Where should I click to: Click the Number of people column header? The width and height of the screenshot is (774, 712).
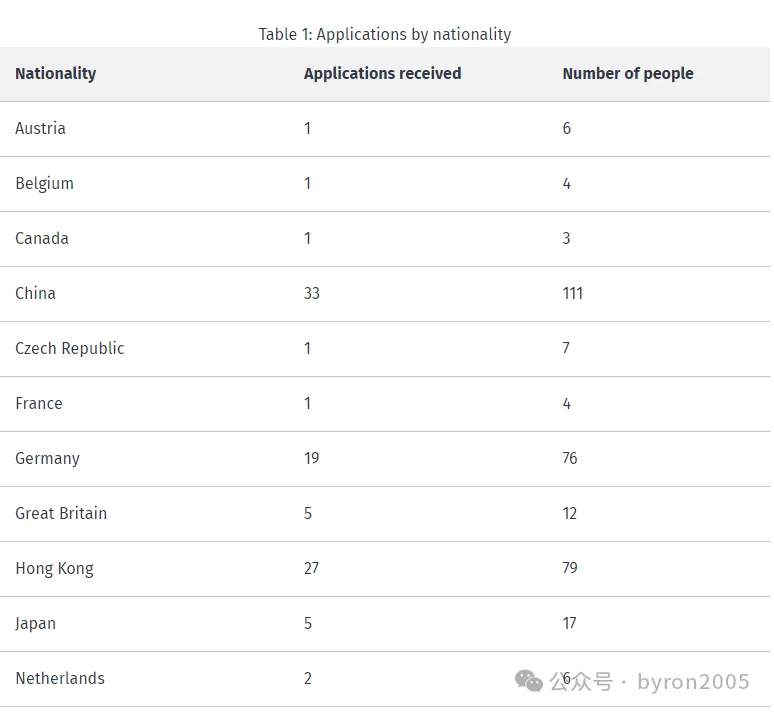pyautogui.click(x=627, y=73)
